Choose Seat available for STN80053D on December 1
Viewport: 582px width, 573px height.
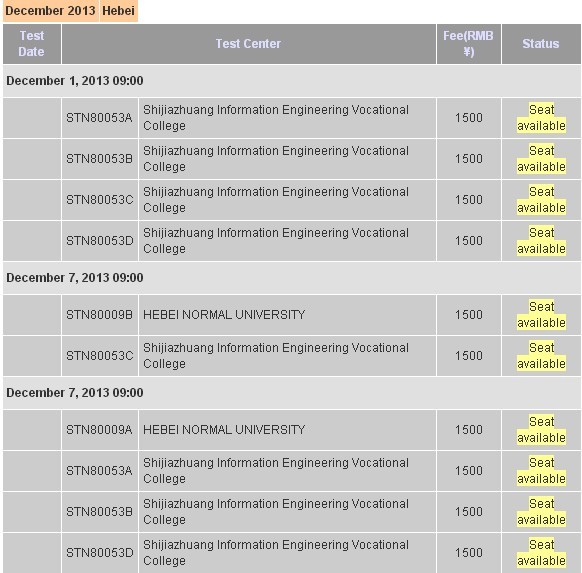pos(541,240)
